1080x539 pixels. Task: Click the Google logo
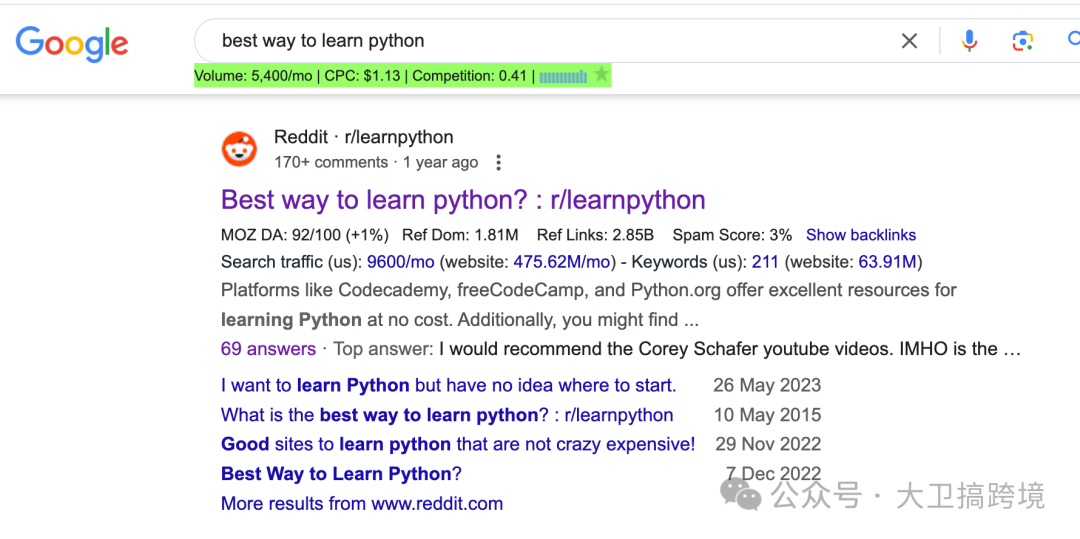coord(72,43)
